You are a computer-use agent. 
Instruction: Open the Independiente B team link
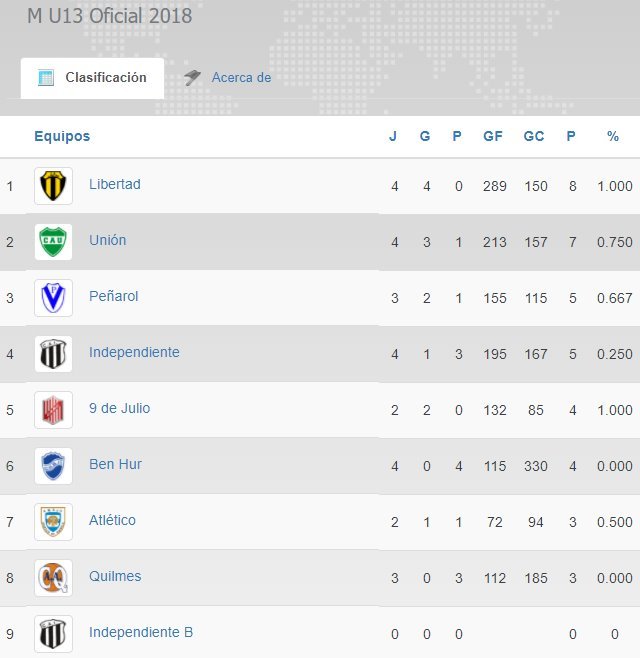[x=141, y=633]
